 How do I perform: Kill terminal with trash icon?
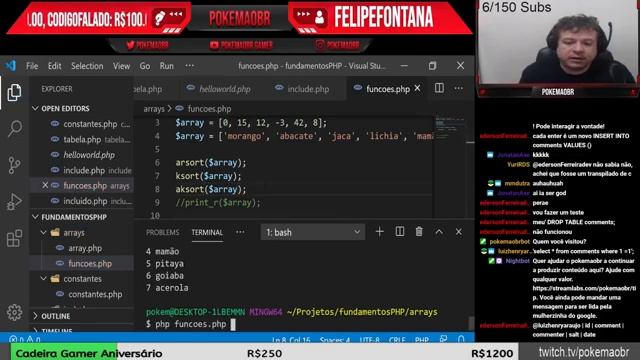click(419, 232)
